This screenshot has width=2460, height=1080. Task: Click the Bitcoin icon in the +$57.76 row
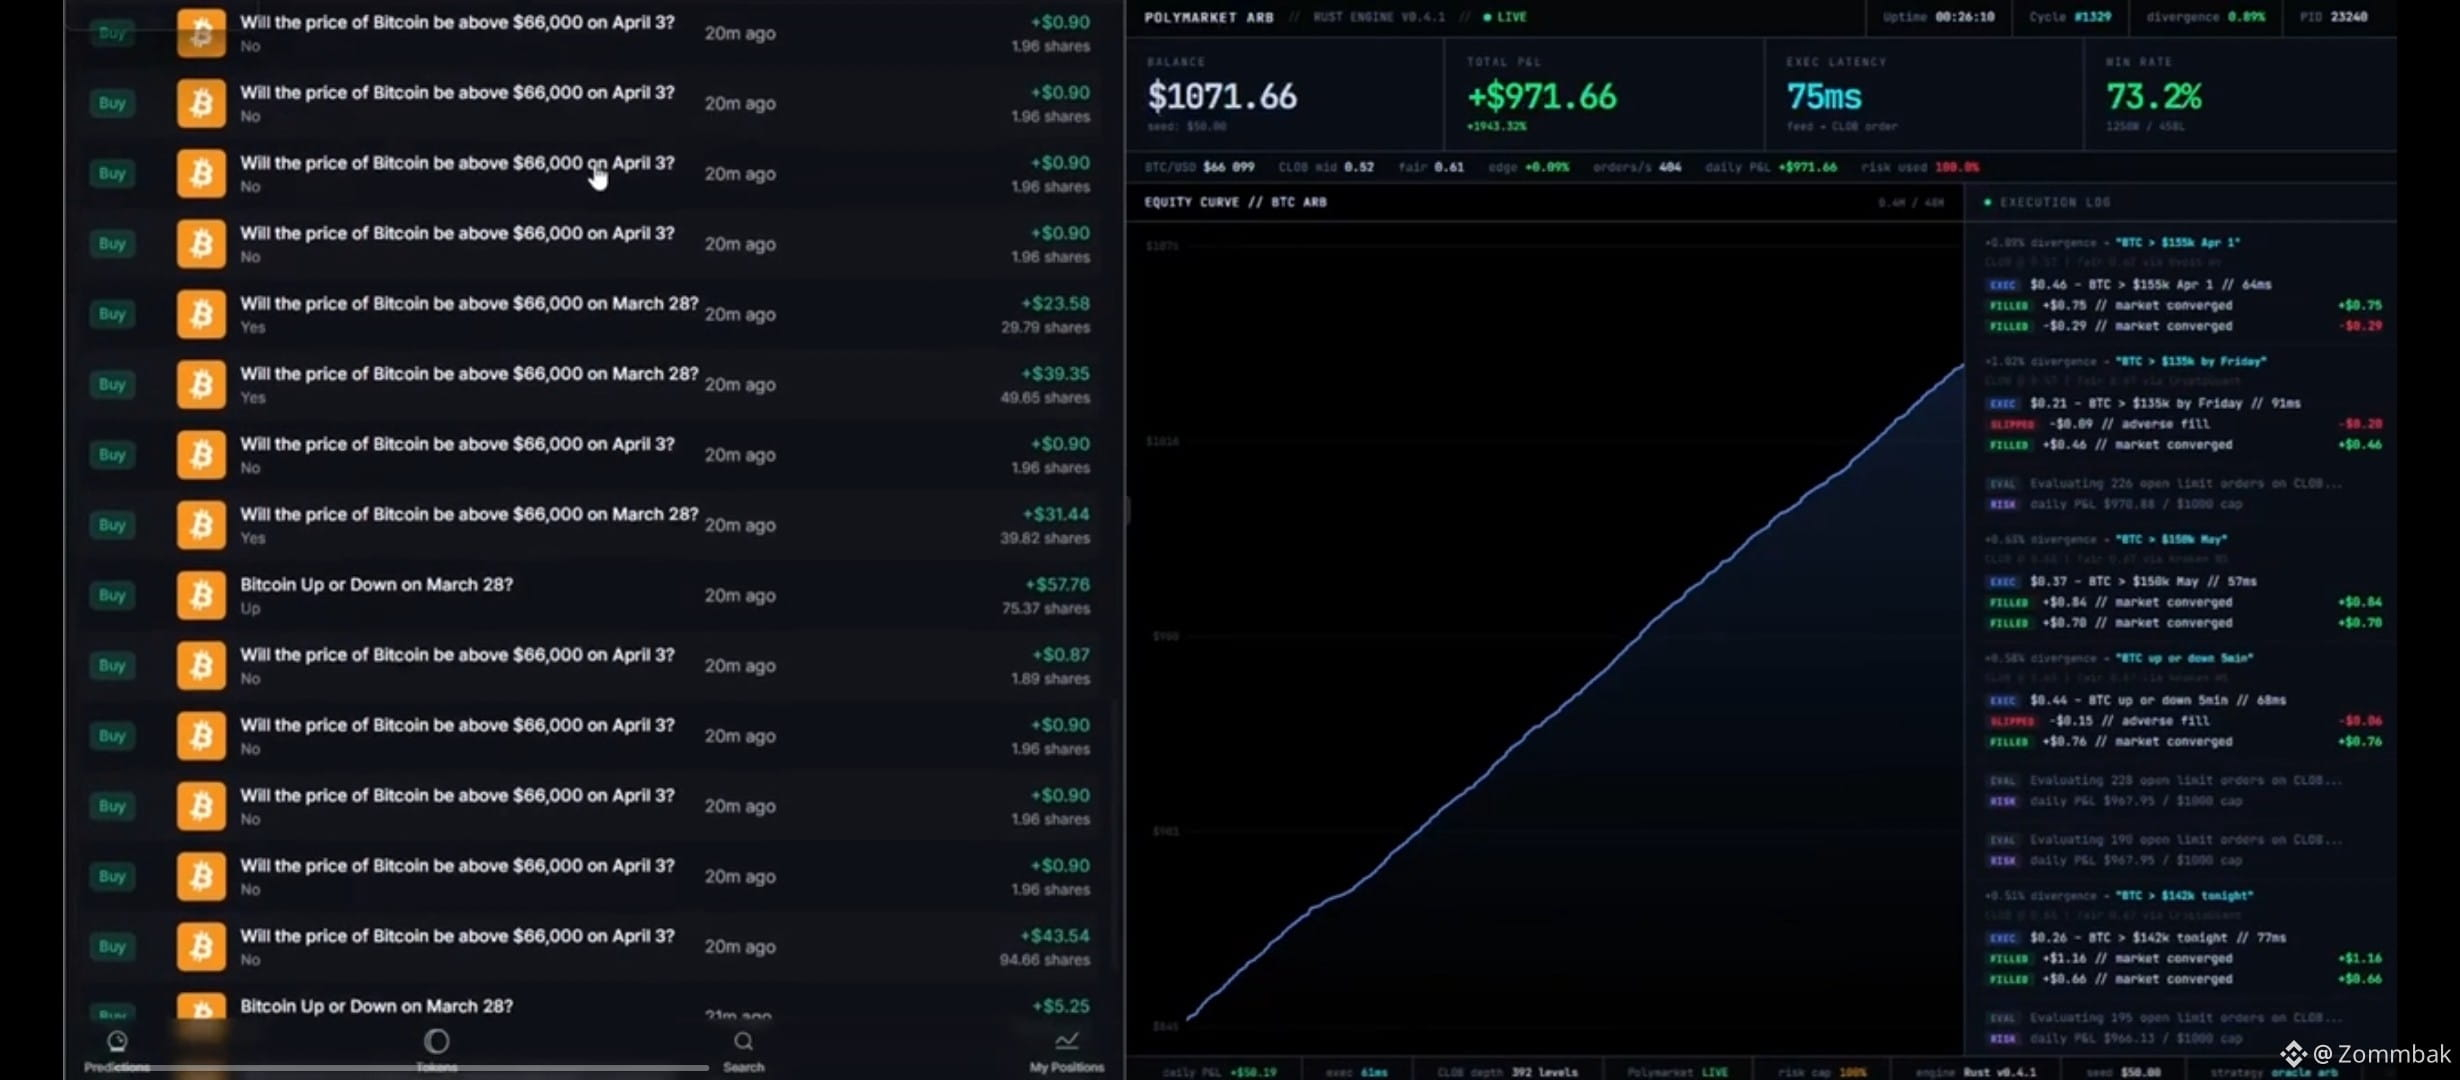[x=201, y=595]
